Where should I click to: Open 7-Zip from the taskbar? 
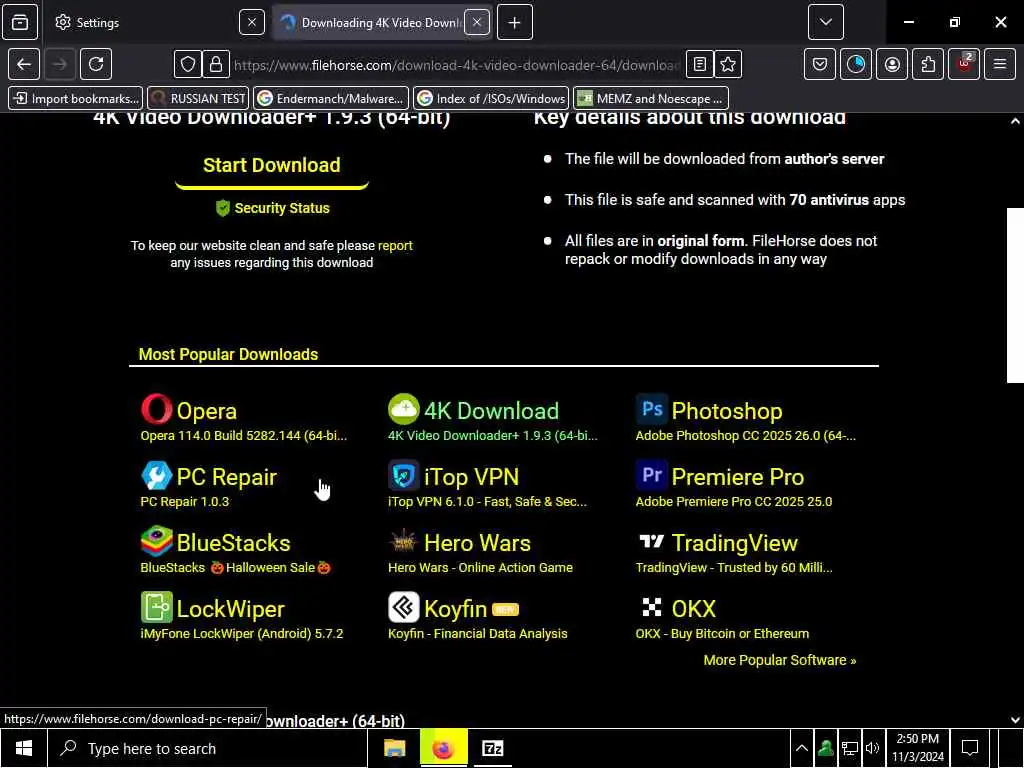tap(492, 748)
